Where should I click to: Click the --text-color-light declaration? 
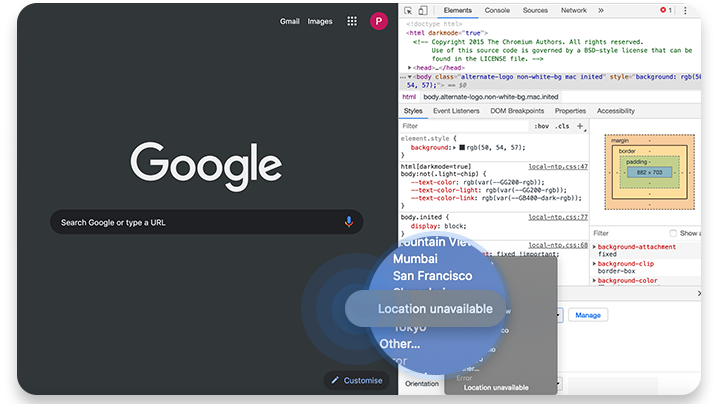click(489, 190)
